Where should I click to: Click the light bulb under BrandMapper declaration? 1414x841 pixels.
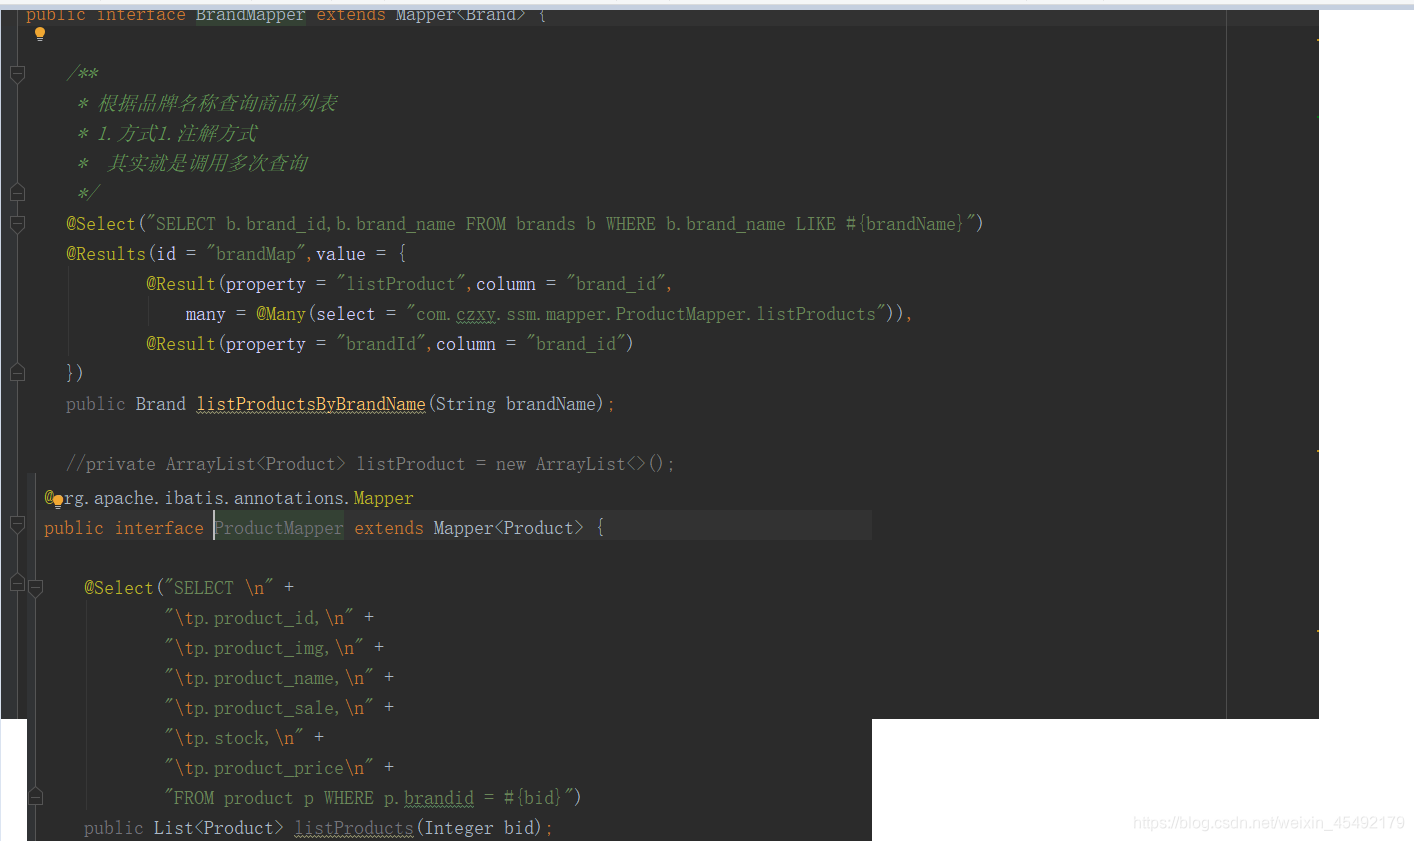tap(40, 34)
